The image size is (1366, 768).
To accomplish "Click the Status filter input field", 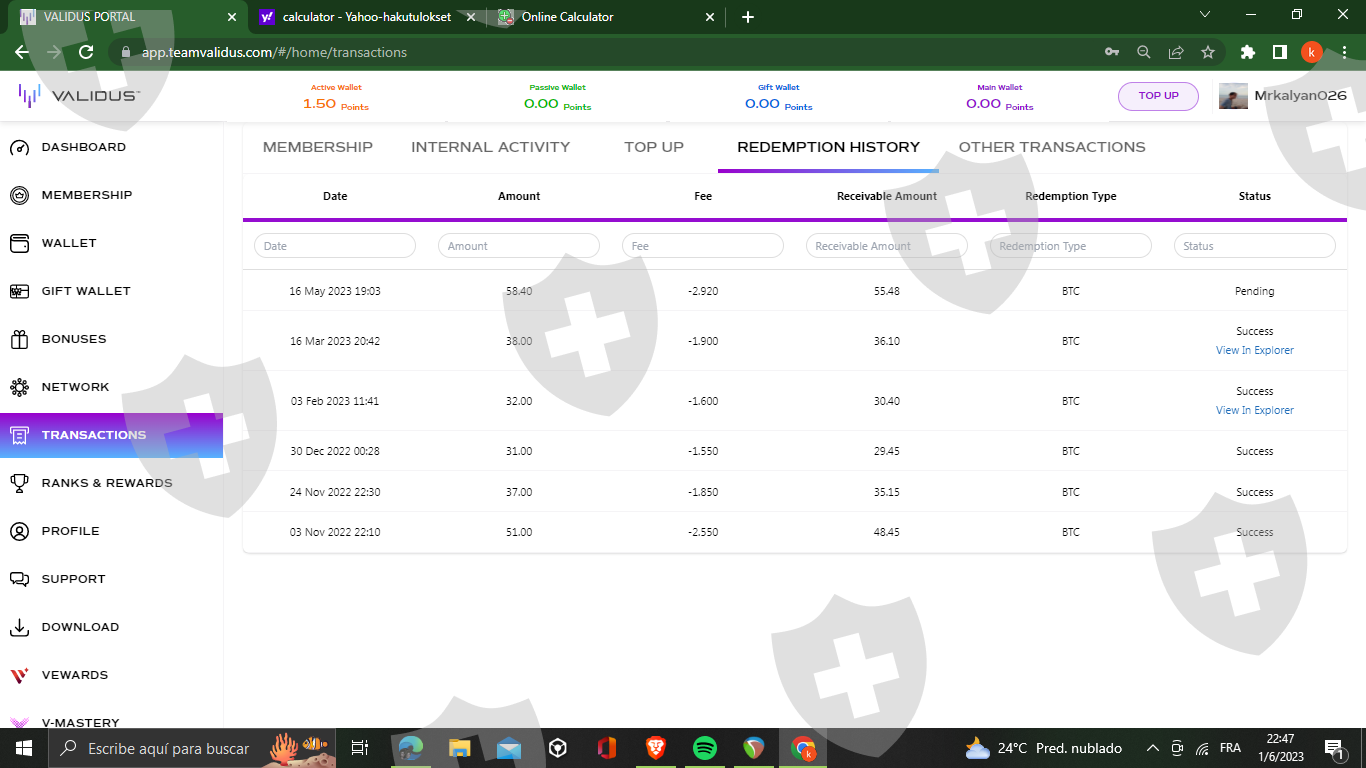I will pyautogui.click(x=1254, y=246).
